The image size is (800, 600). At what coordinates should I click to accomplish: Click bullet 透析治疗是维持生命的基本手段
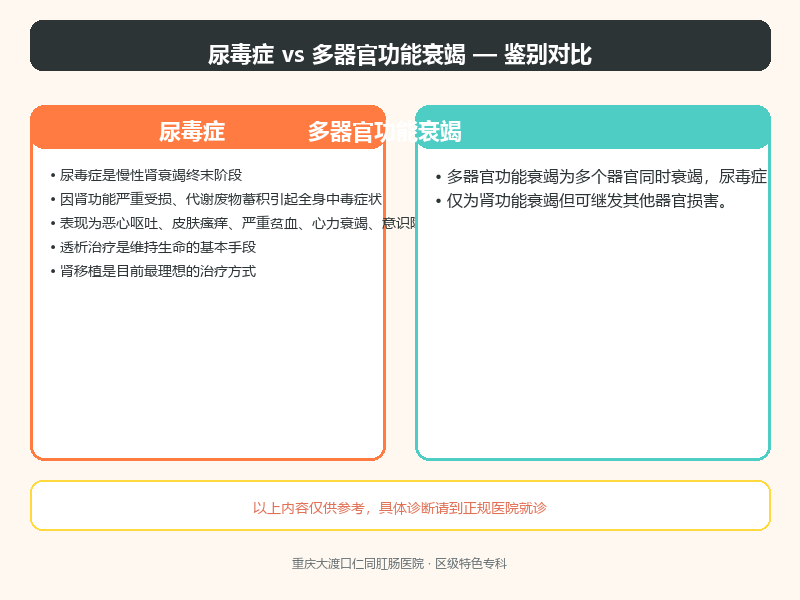coord(153,247)
